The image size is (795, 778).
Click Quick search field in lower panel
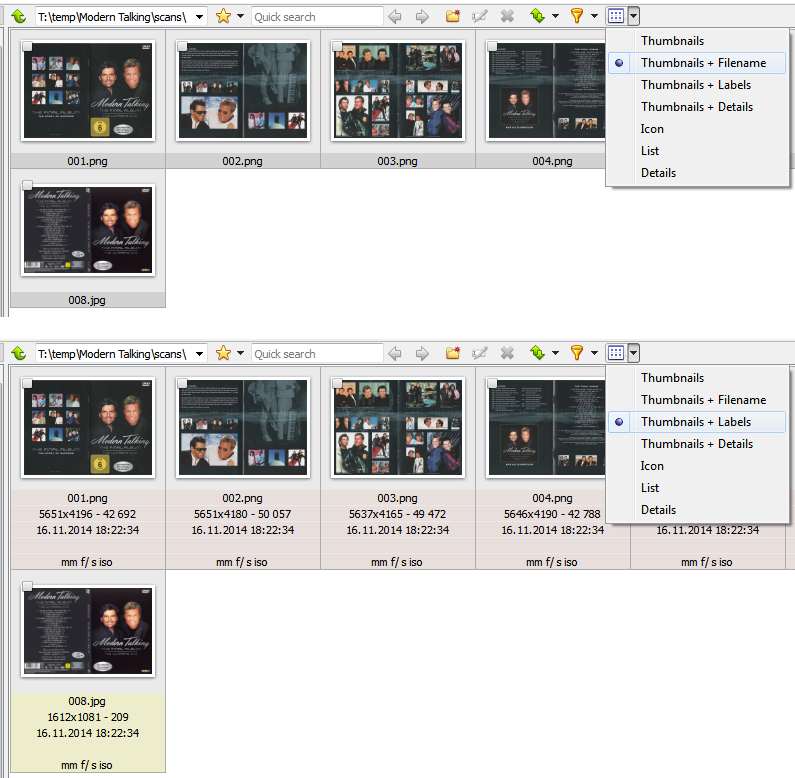(x=317, y=353)
